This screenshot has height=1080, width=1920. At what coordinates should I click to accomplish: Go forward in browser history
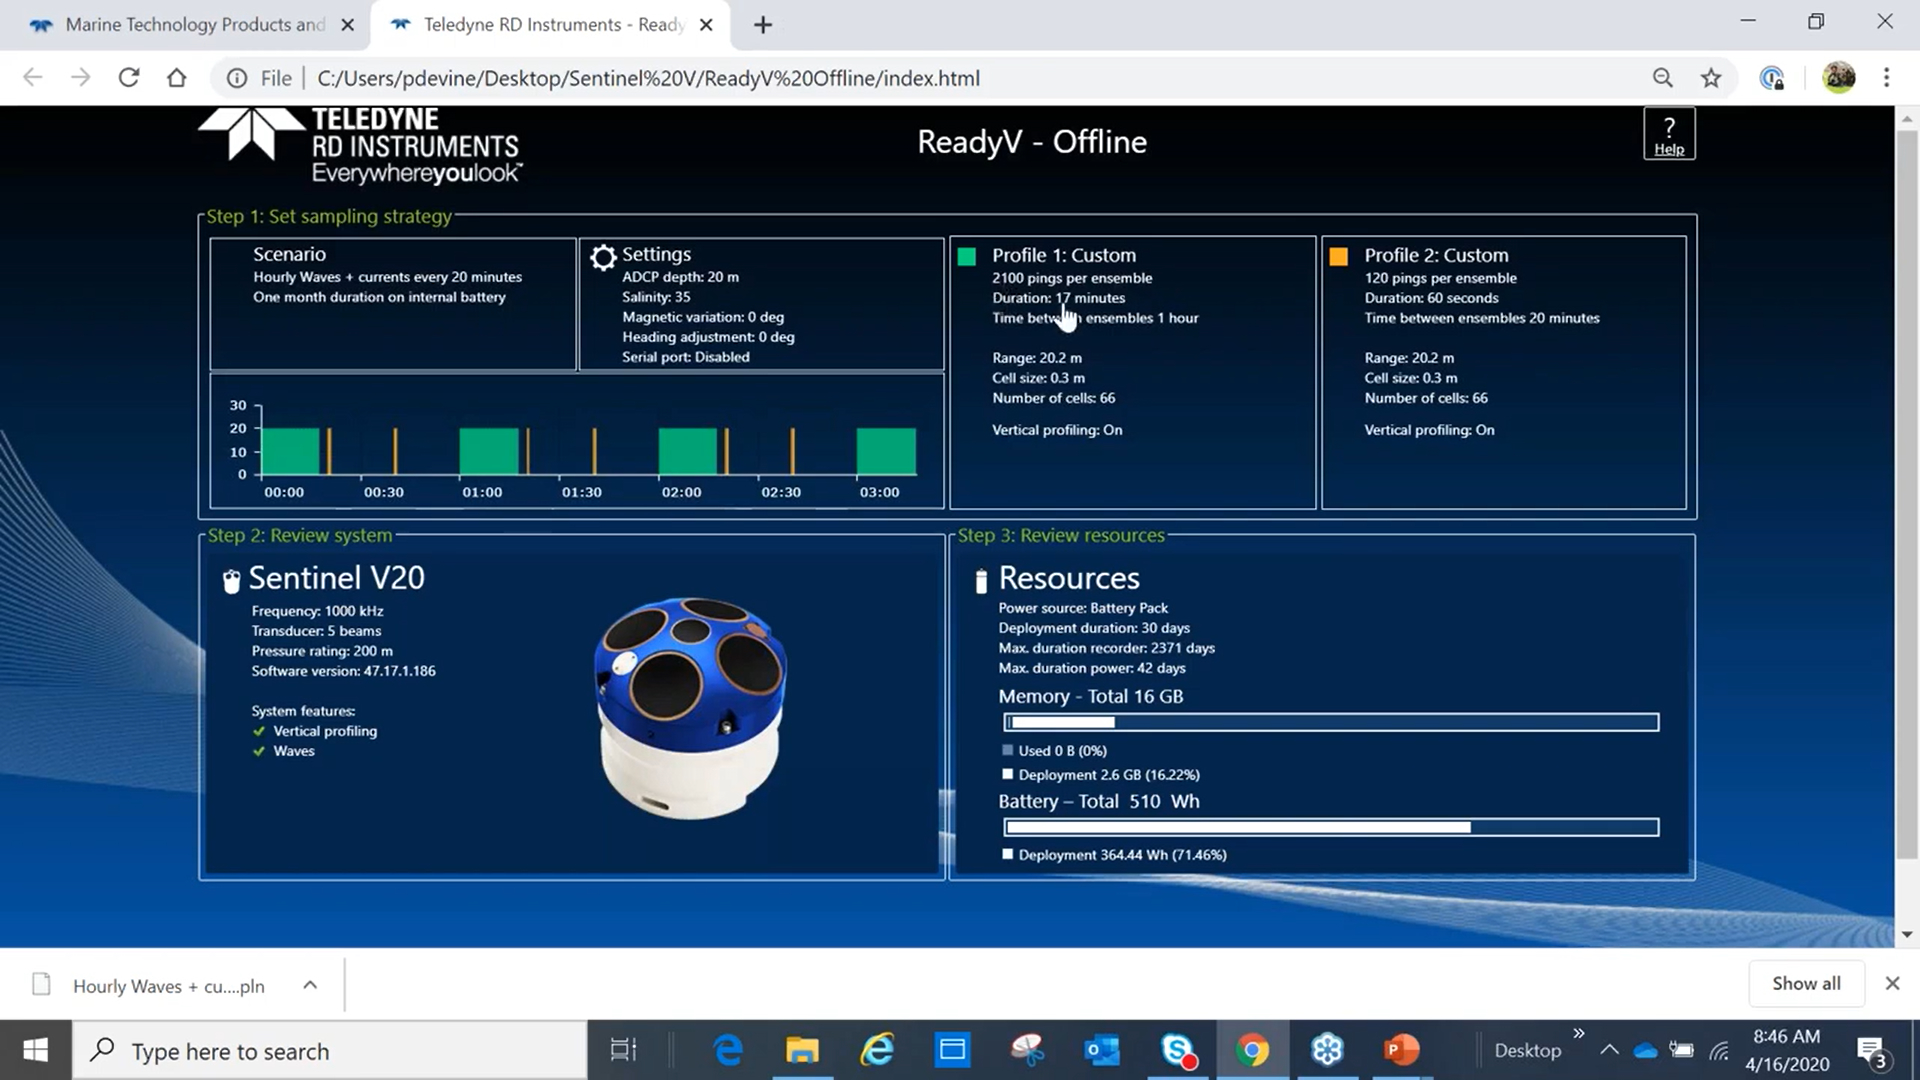(81, 78)
